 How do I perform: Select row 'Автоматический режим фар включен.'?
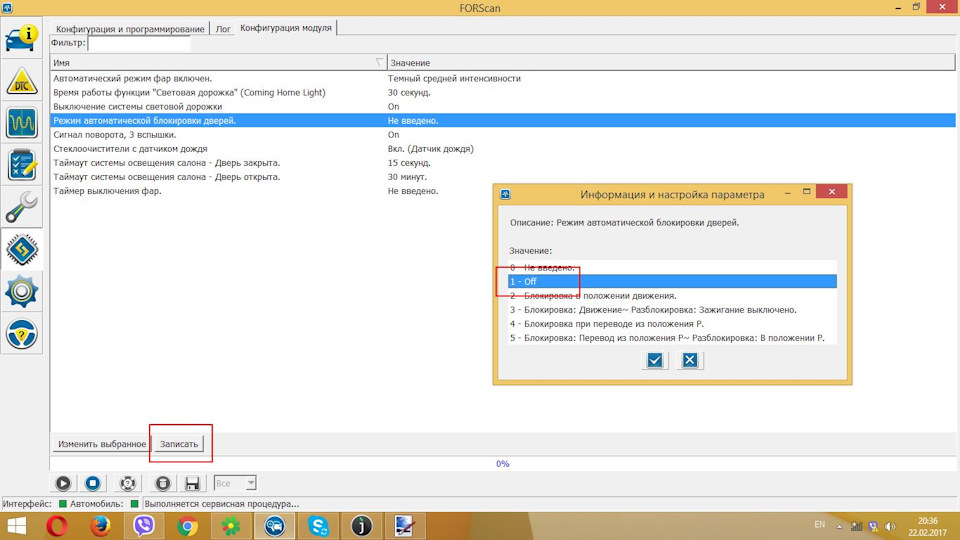[503, 78]
